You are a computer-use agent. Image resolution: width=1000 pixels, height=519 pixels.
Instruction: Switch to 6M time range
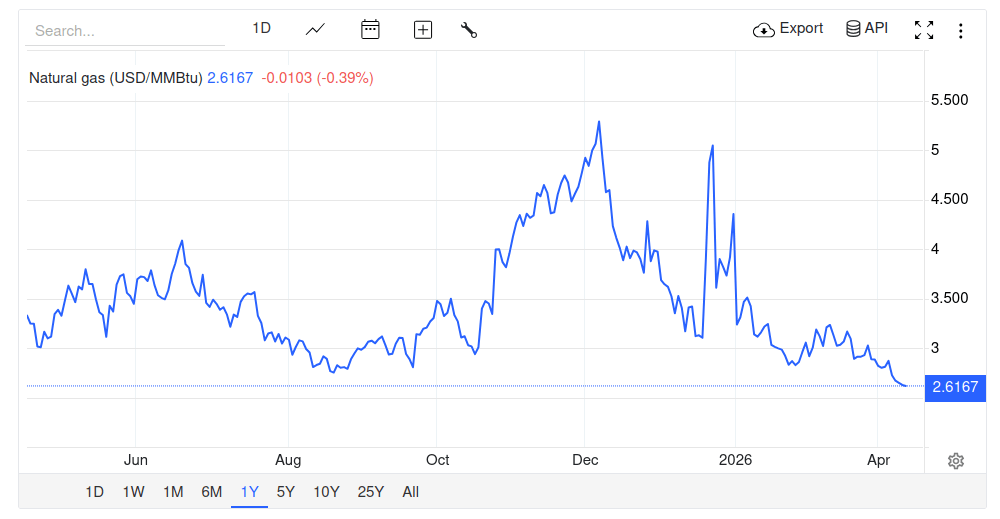click(x=211, y=492)
